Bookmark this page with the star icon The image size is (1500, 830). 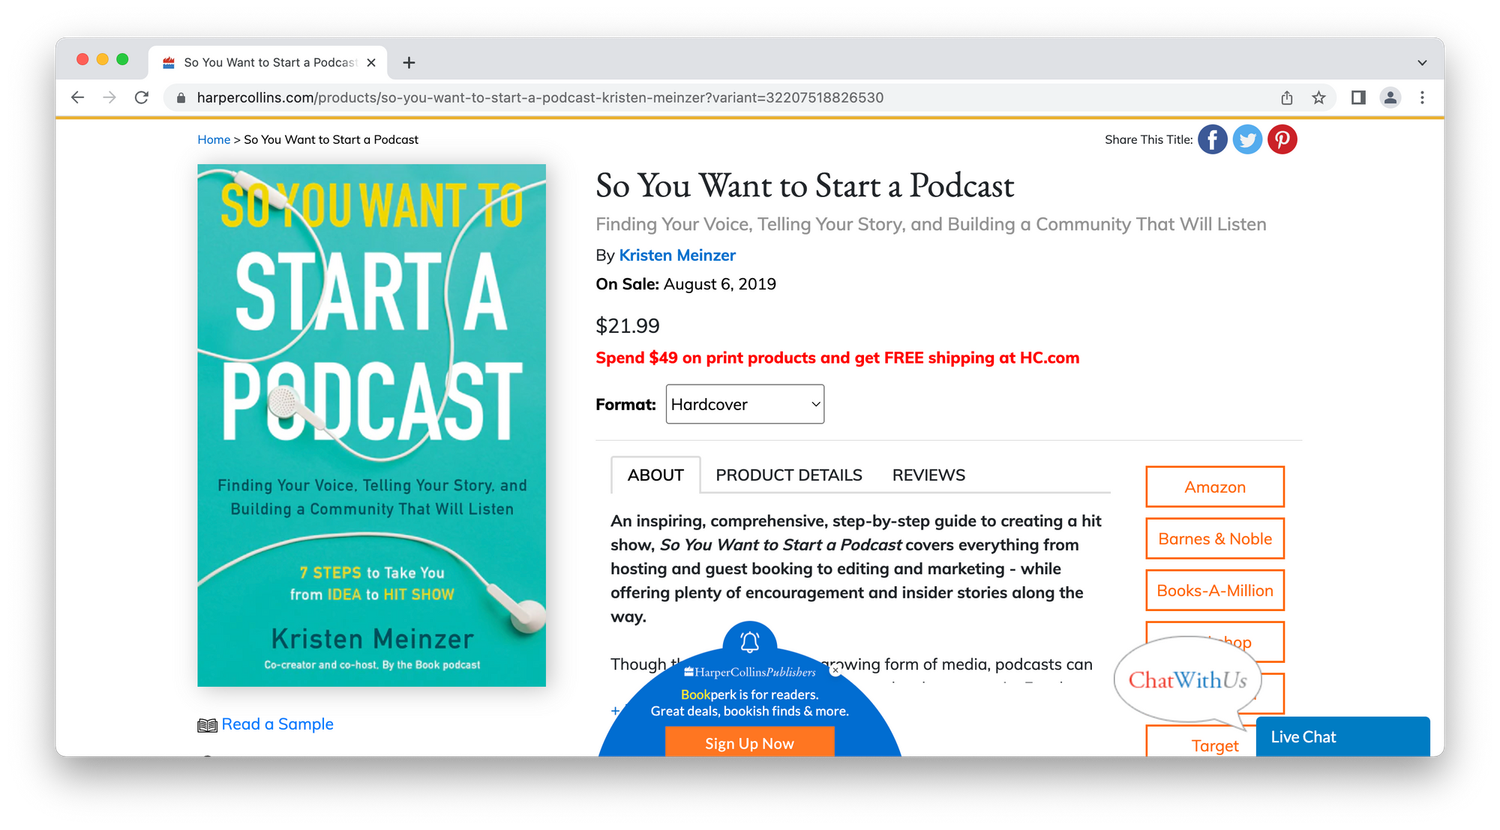pos(1319,97)
